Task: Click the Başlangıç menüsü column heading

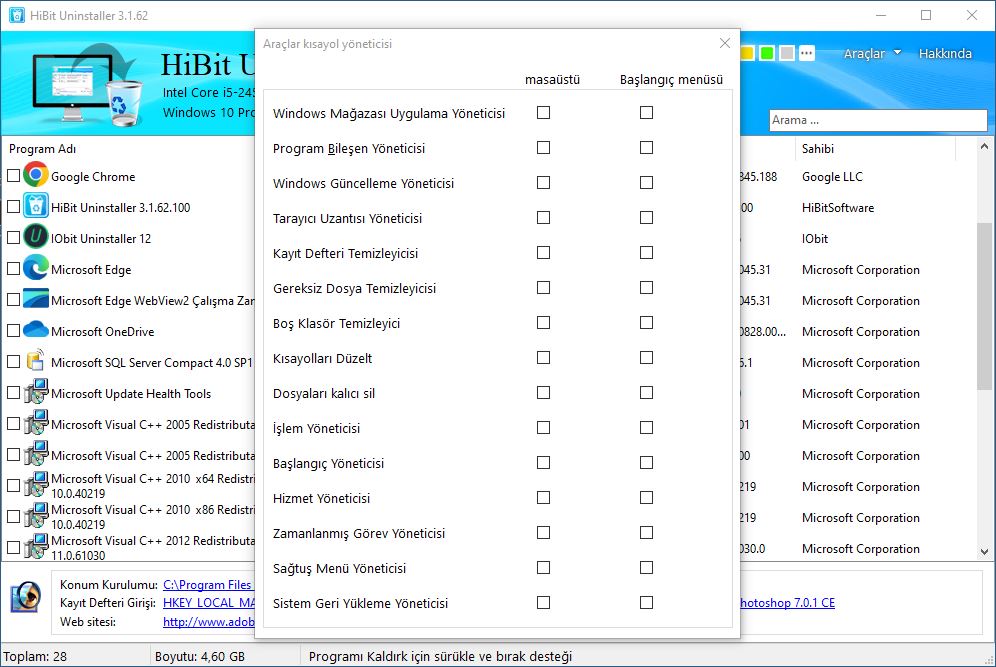Action: click(x=671, y=79)
